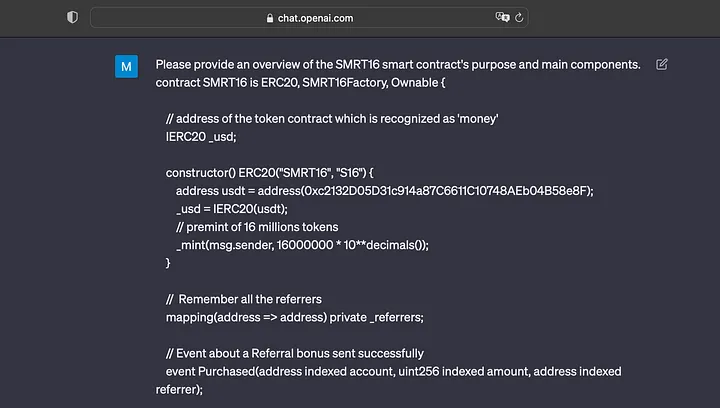Click the 'Please provide an overview' prompt line

(x=397, y=65)
